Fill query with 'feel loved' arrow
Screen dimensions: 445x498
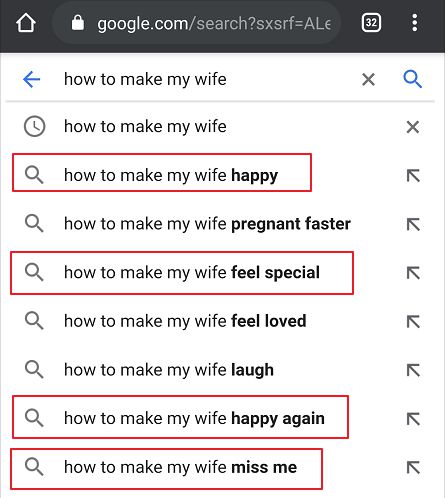click(x=413, y=322)
